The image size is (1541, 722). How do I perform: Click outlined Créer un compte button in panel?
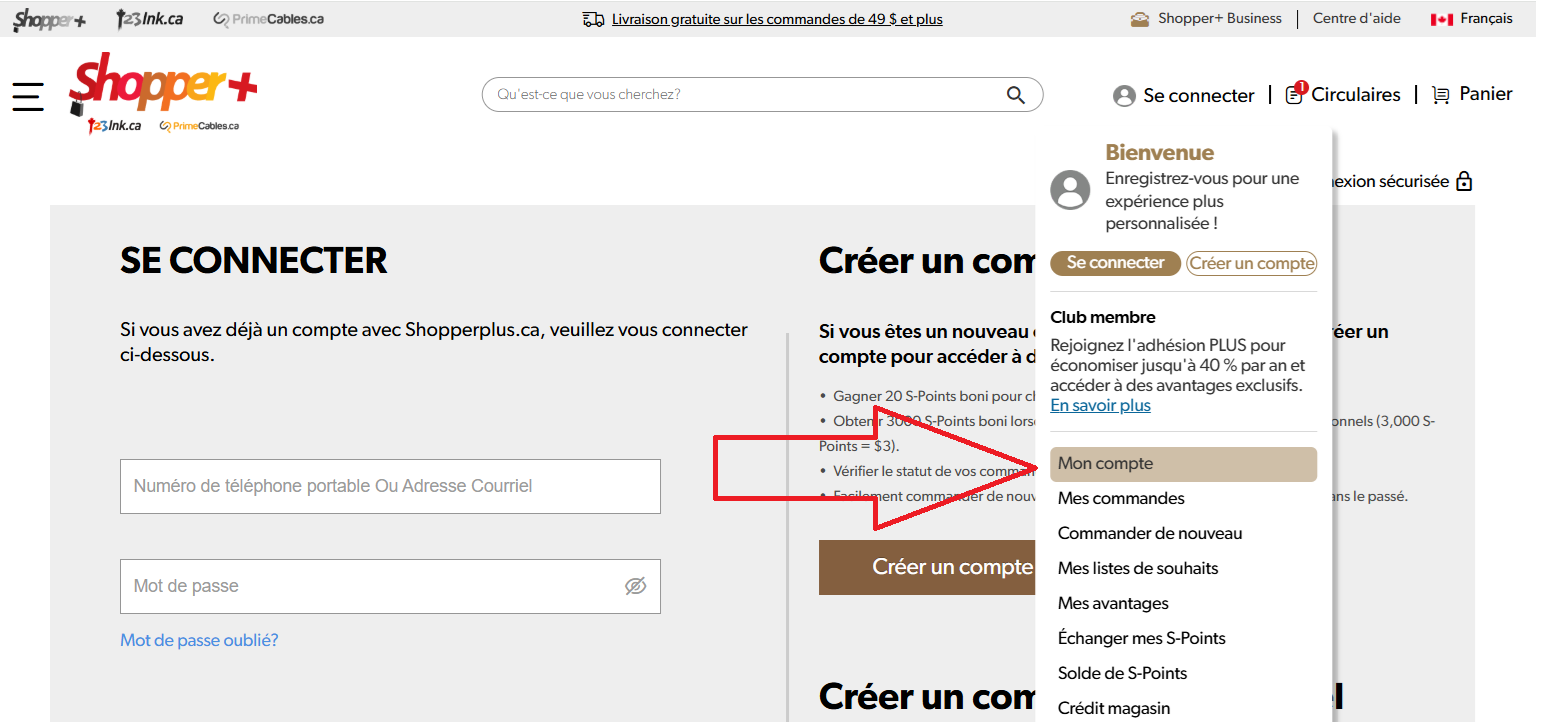coord(1251,263)
